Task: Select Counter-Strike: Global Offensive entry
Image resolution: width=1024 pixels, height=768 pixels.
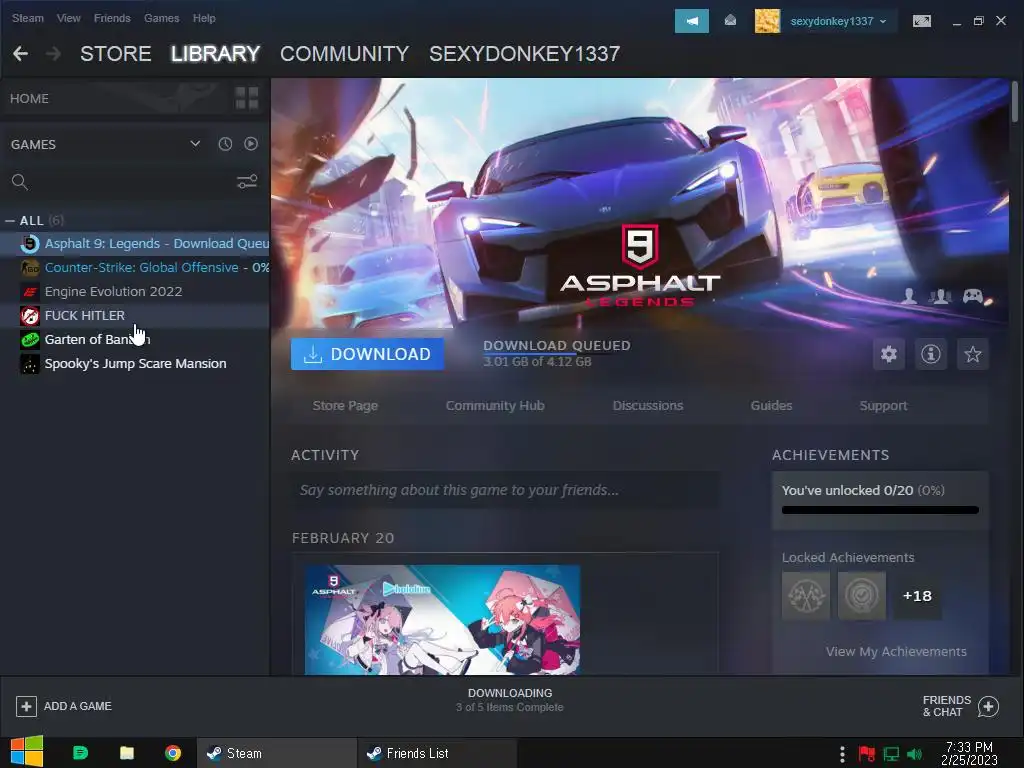Action: [135, 268]
